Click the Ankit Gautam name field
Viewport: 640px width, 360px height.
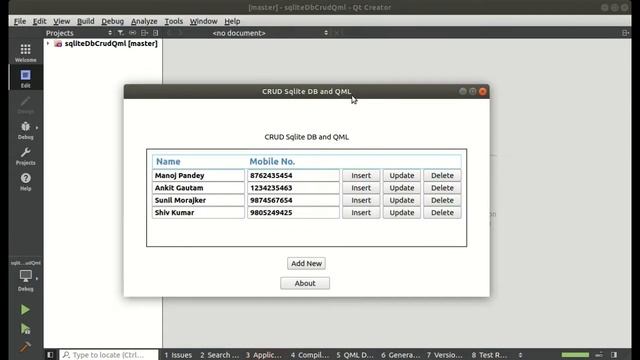click(x=198, y=188)
